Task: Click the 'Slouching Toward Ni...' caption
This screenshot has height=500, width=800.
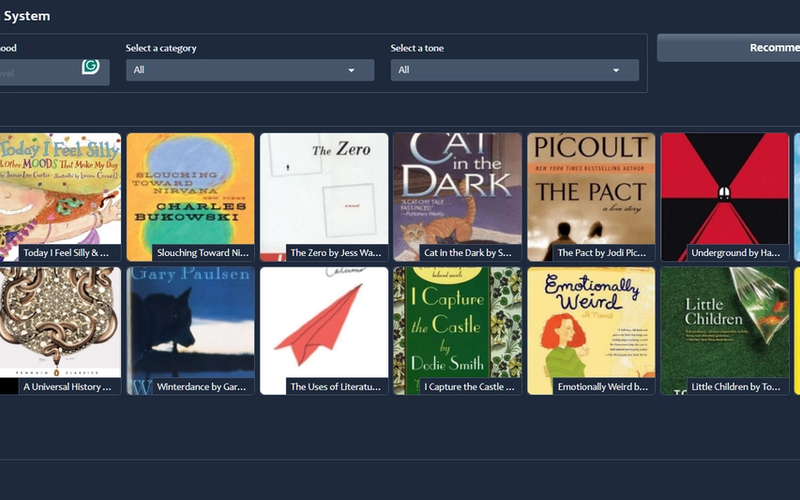Action: point(203,253)
